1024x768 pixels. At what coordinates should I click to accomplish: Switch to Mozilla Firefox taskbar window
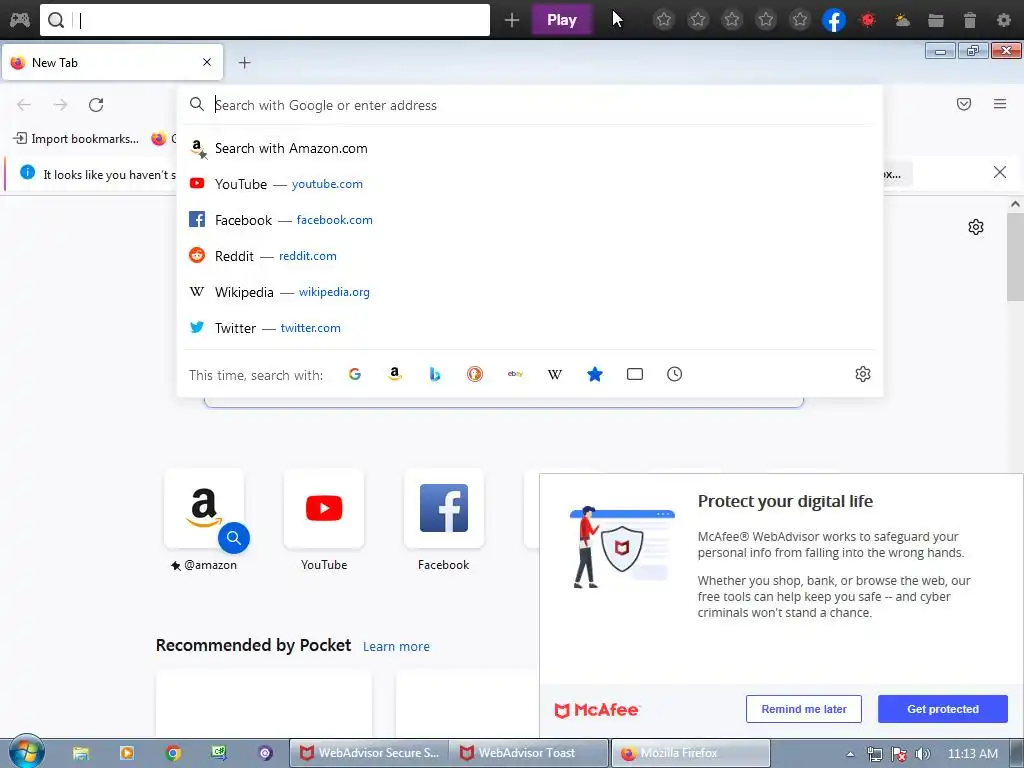690,753
